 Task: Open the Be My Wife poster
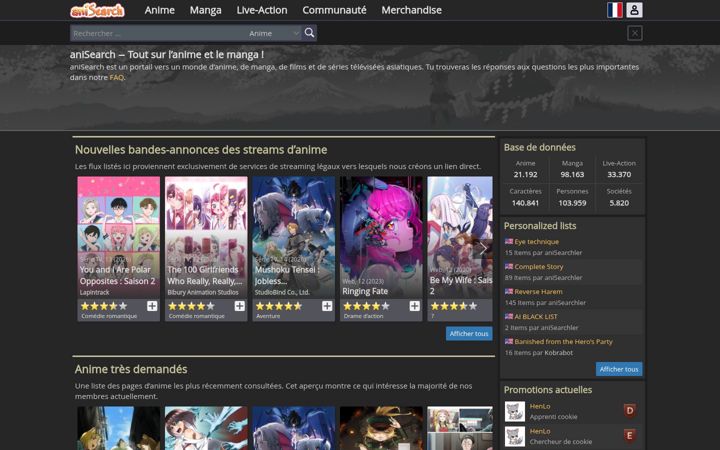[460, 237]
